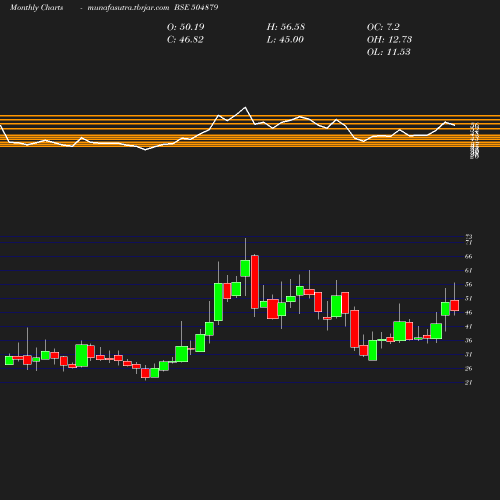Click the low value "L: 45.00"
Screen dimensions: 500x500
pyautogui.click(x=285, y=40)
